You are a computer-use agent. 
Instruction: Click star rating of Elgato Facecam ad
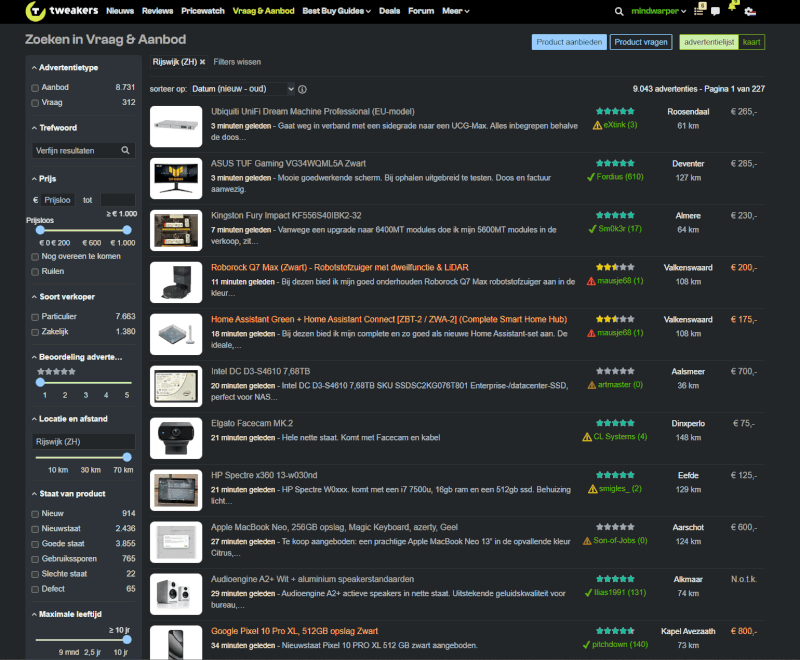(615, 423)
